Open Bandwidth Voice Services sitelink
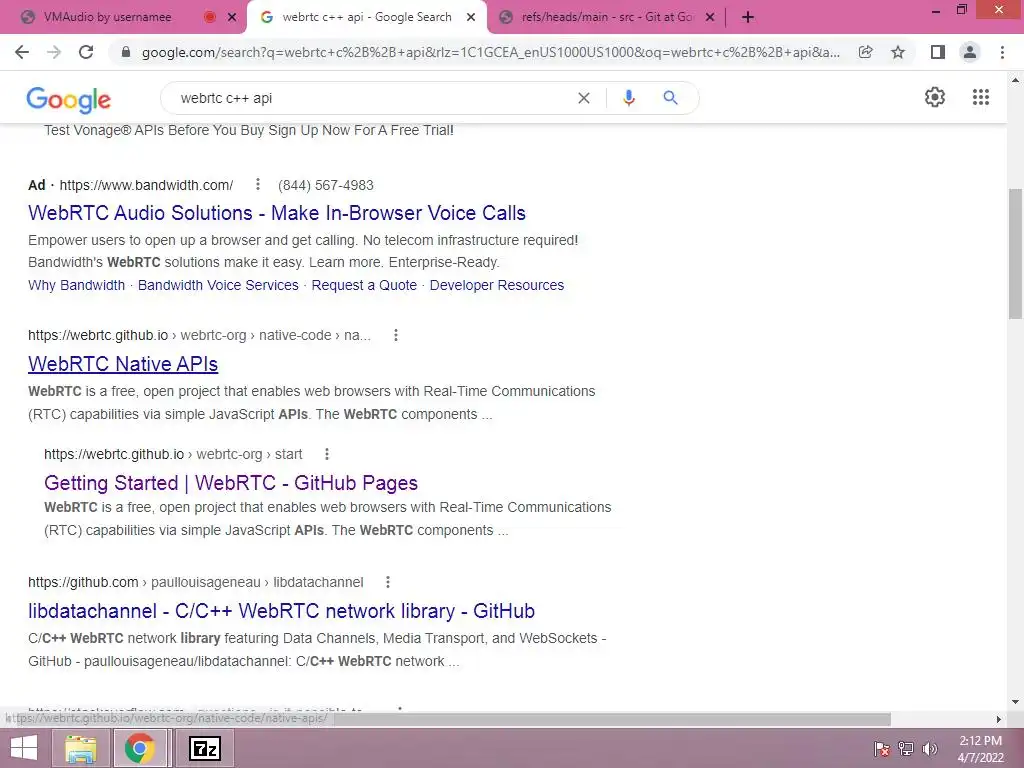 (x=218, y=285)
